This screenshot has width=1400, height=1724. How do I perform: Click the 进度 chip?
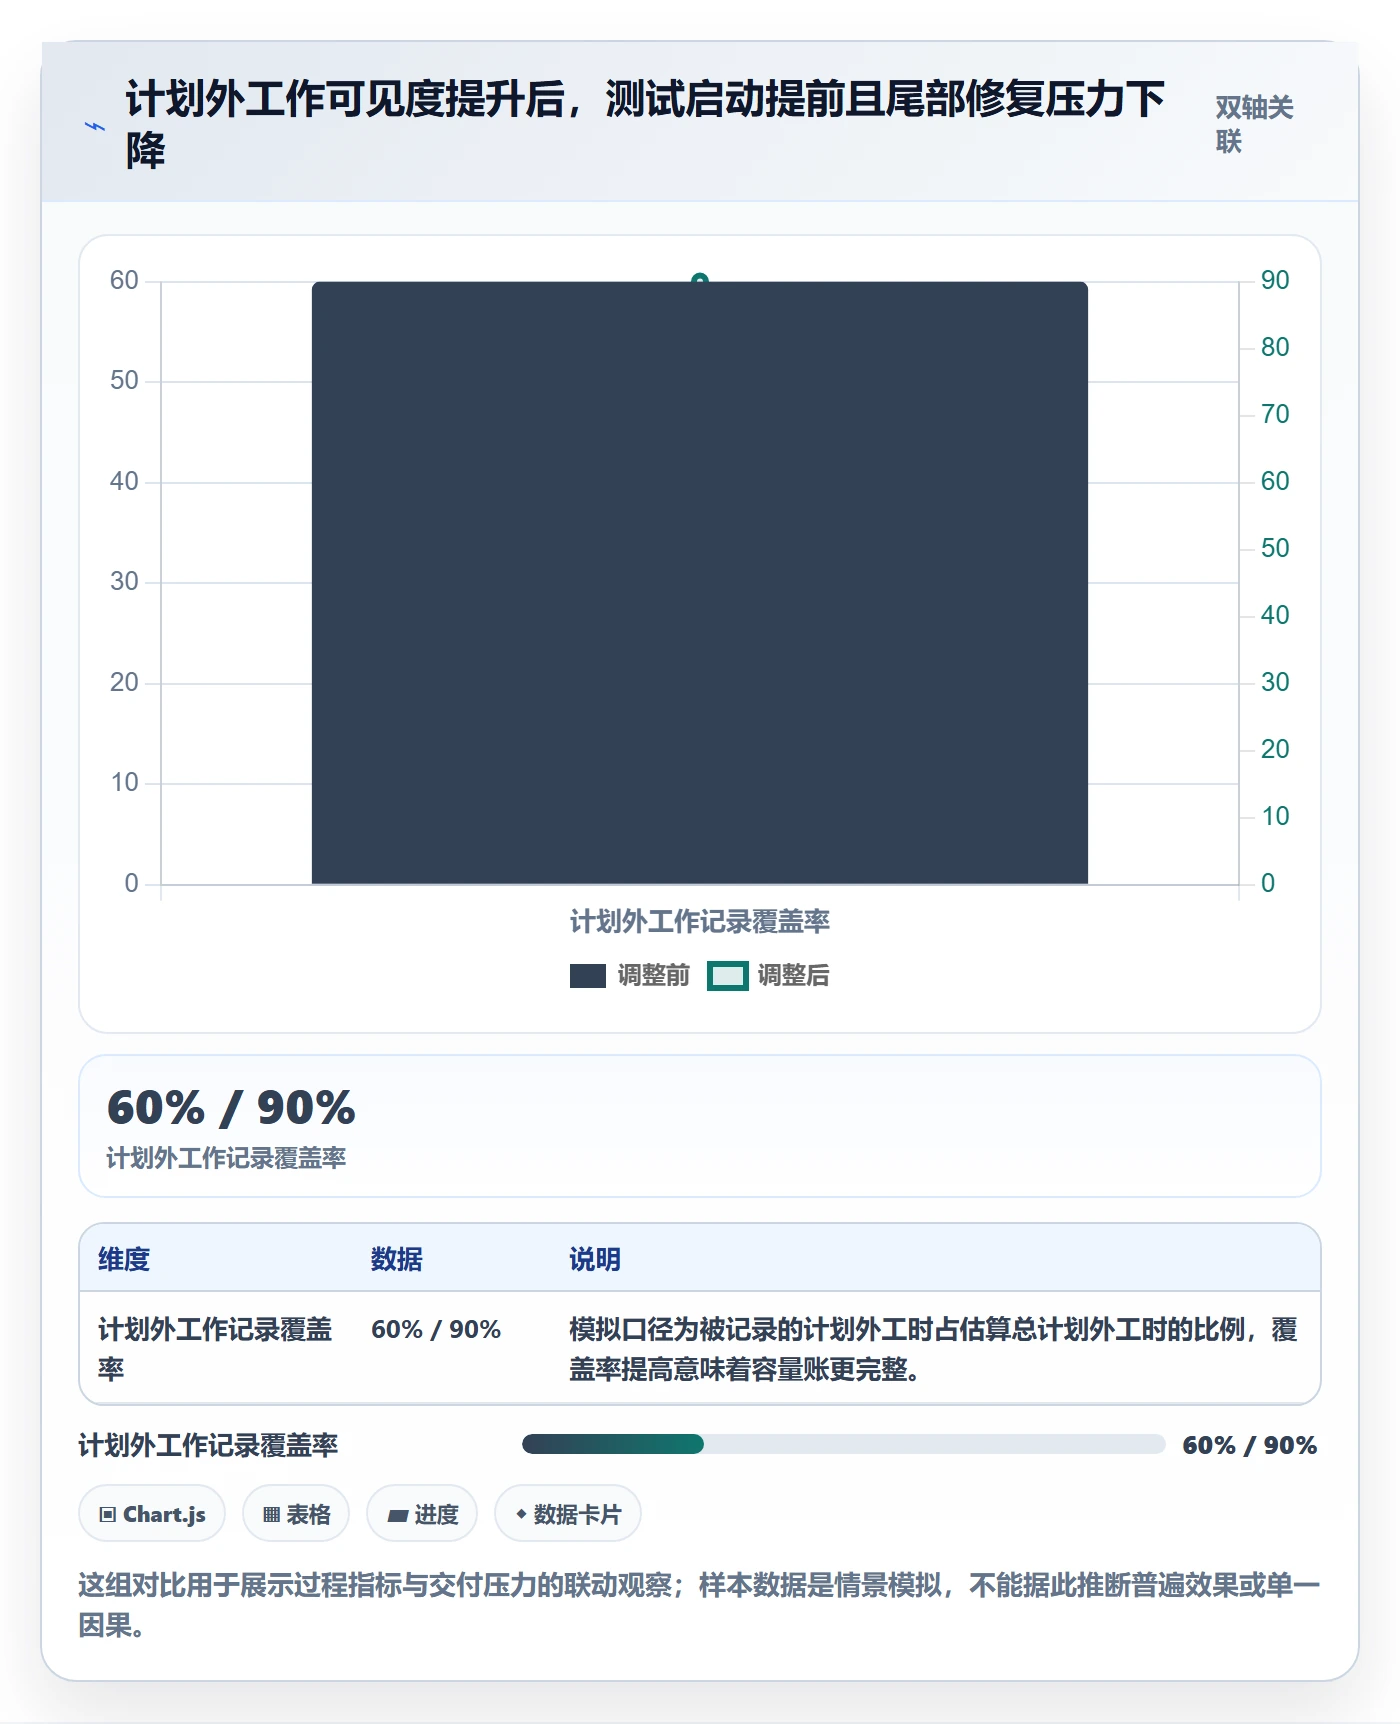pyautogui.click(x=422, y=1514)
